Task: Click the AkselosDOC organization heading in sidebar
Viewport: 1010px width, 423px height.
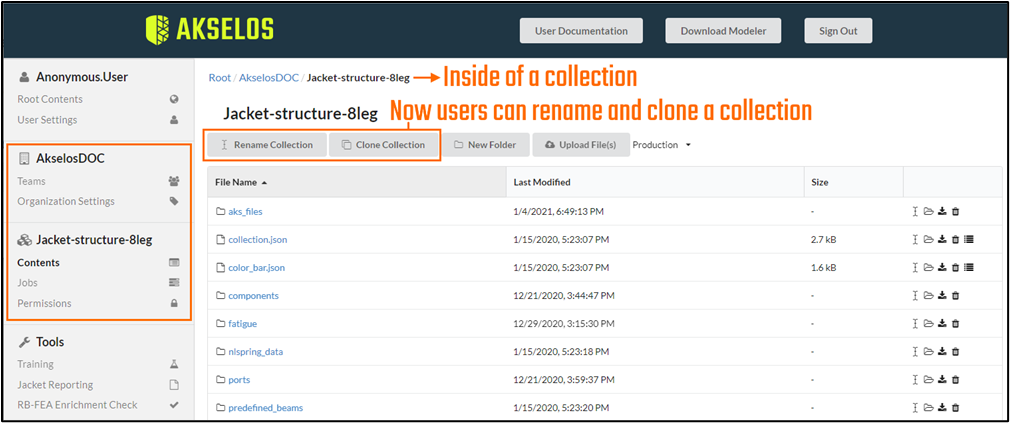Action: 70,158
